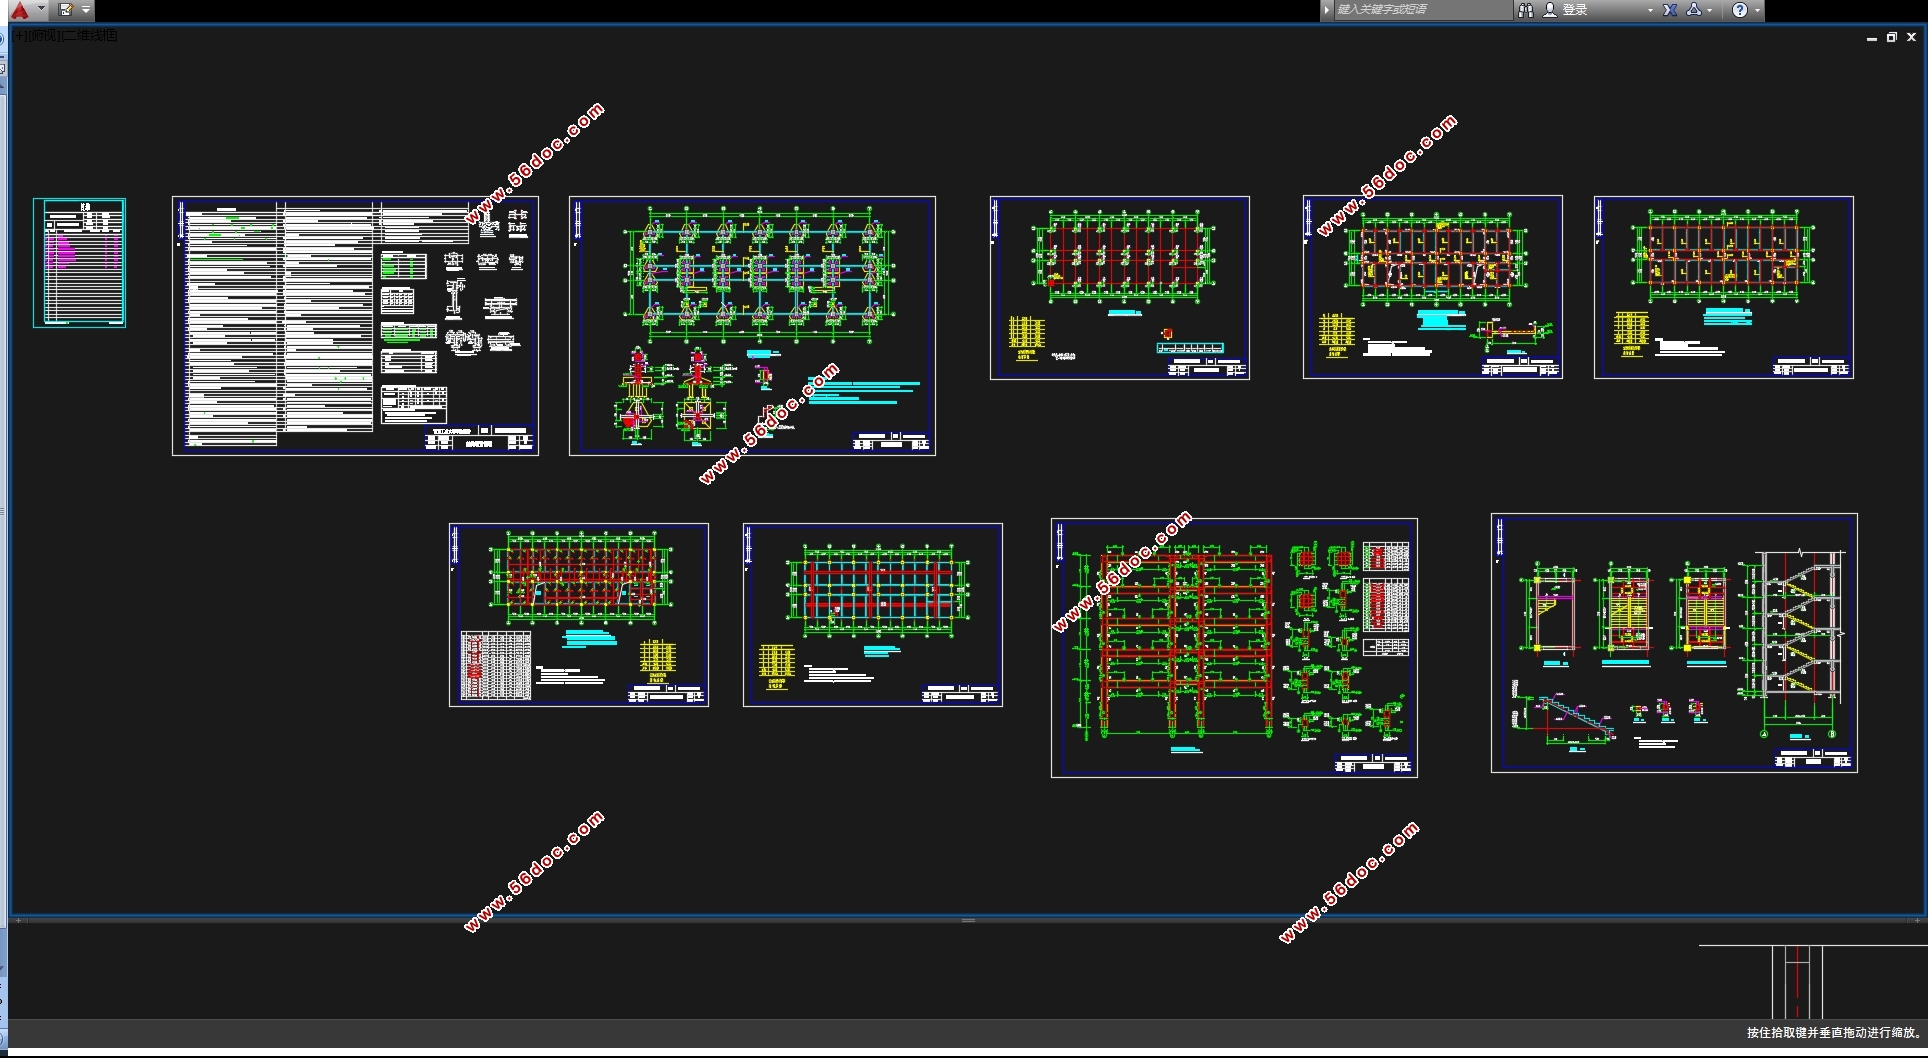The width and height of the screenshot is (1928, 1058).
Task: Select the foundation plan sheet with pile-cap details
Action: tap(752, 326)
